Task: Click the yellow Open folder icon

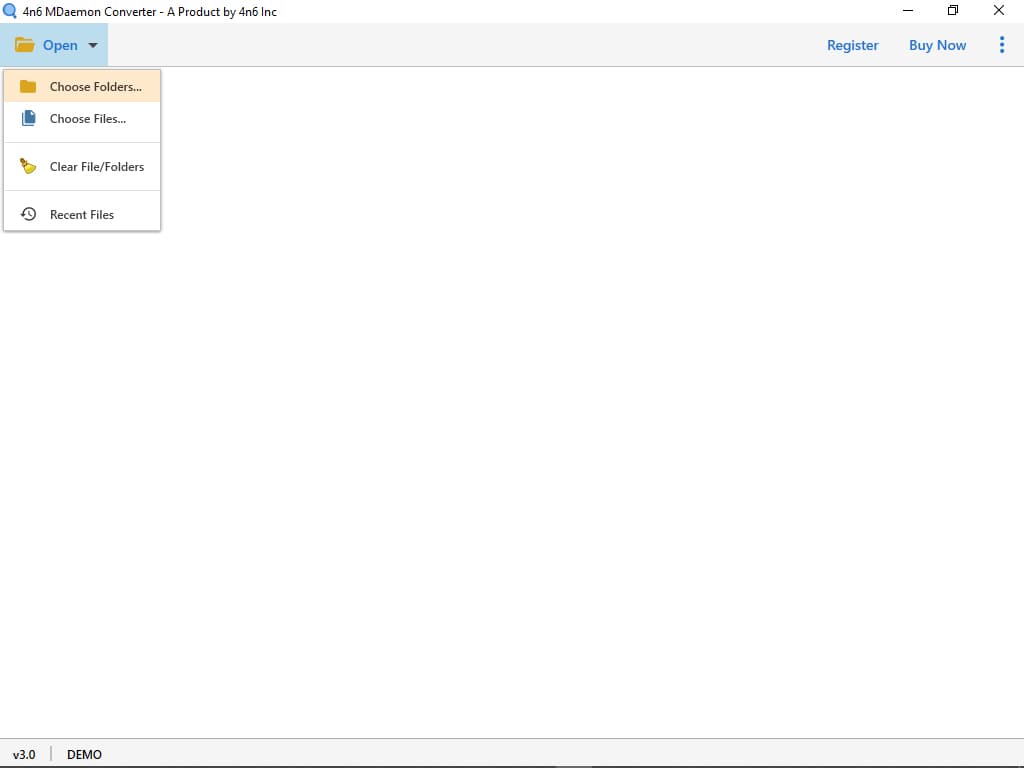Action: pyautogui.click(x=24, y=44)
